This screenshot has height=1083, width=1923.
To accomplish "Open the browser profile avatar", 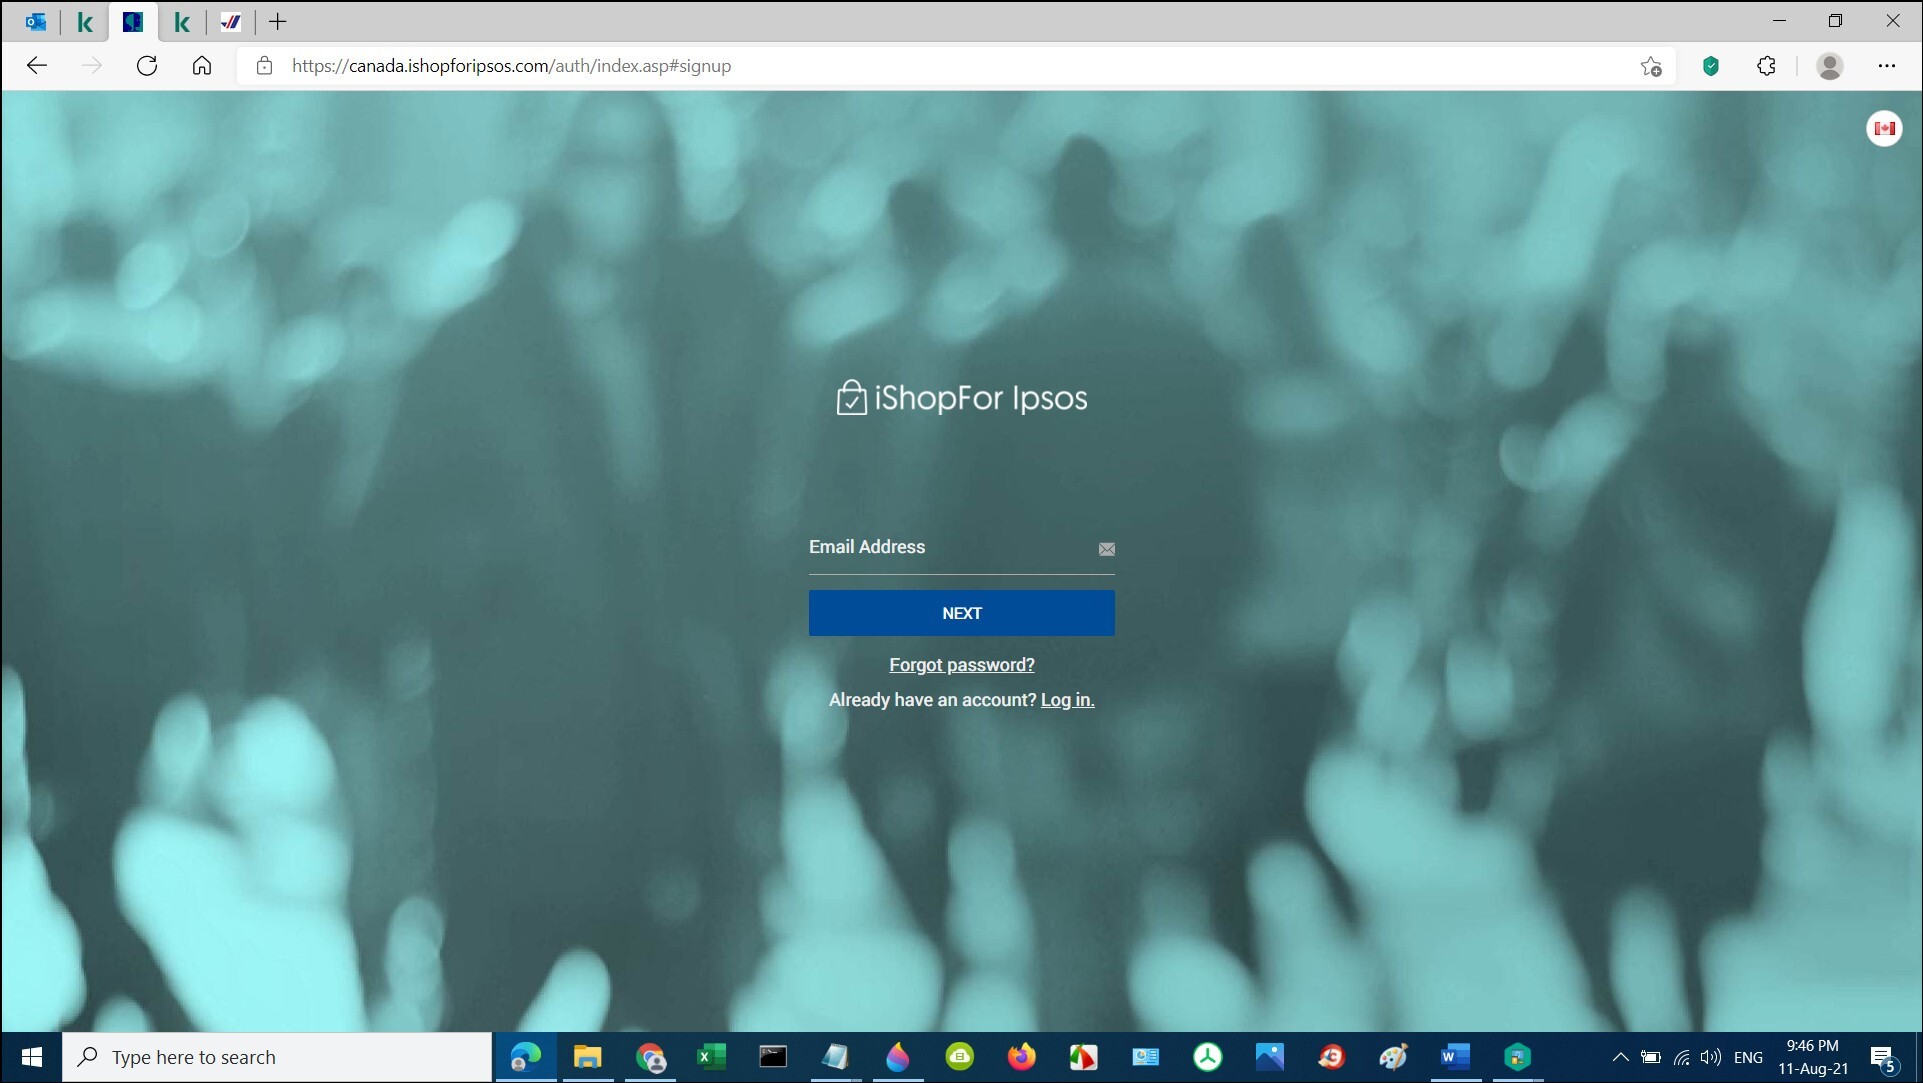I will pos(1829,66).
